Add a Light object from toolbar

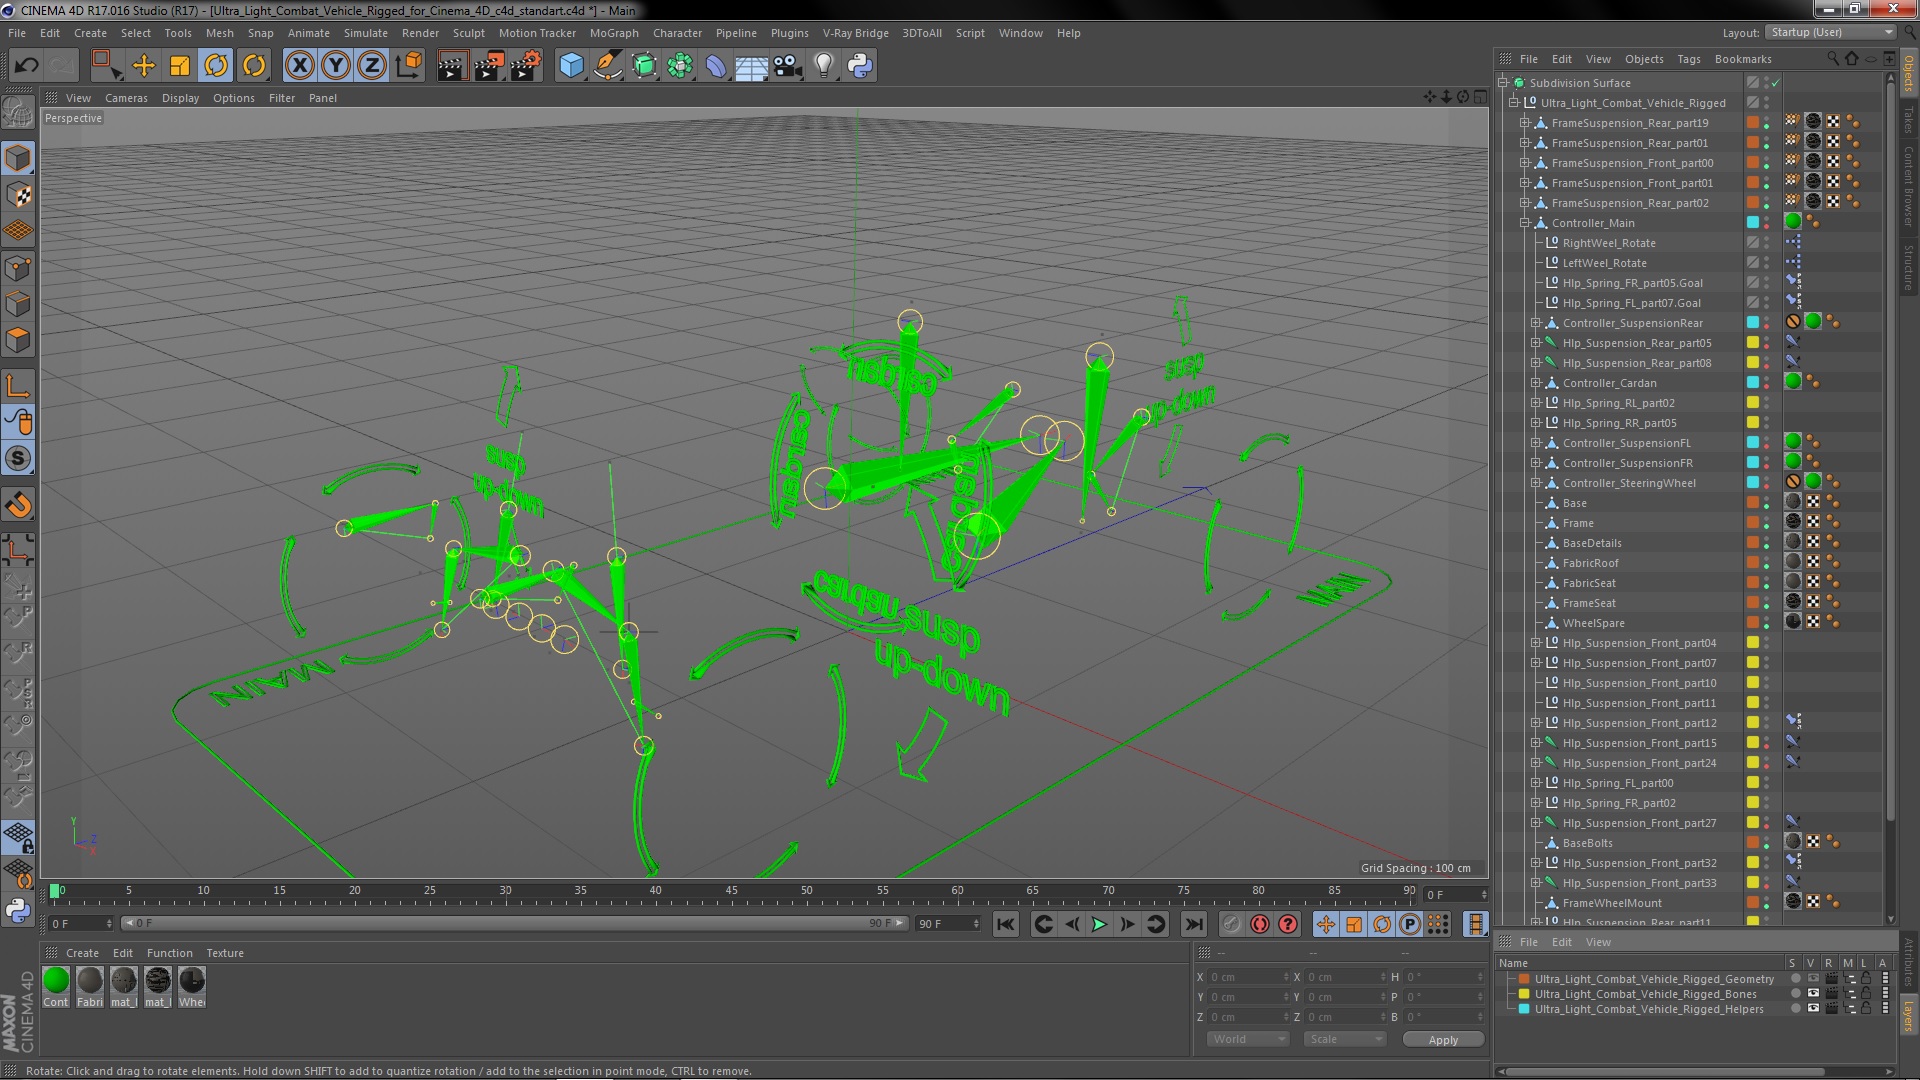click(x=823, y=66)
